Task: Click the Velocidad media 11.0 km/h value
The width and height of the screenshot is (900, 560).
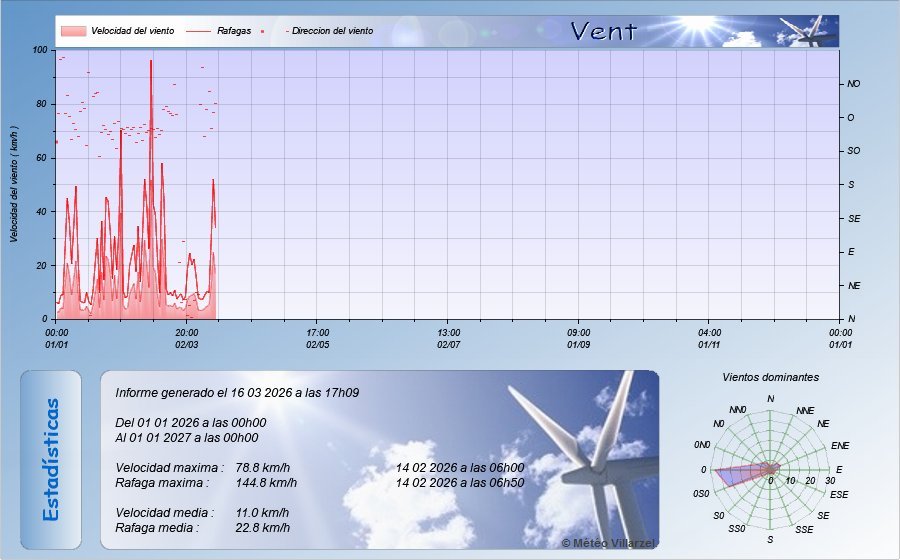Action: pyautogui.click(x=263, y=512)
